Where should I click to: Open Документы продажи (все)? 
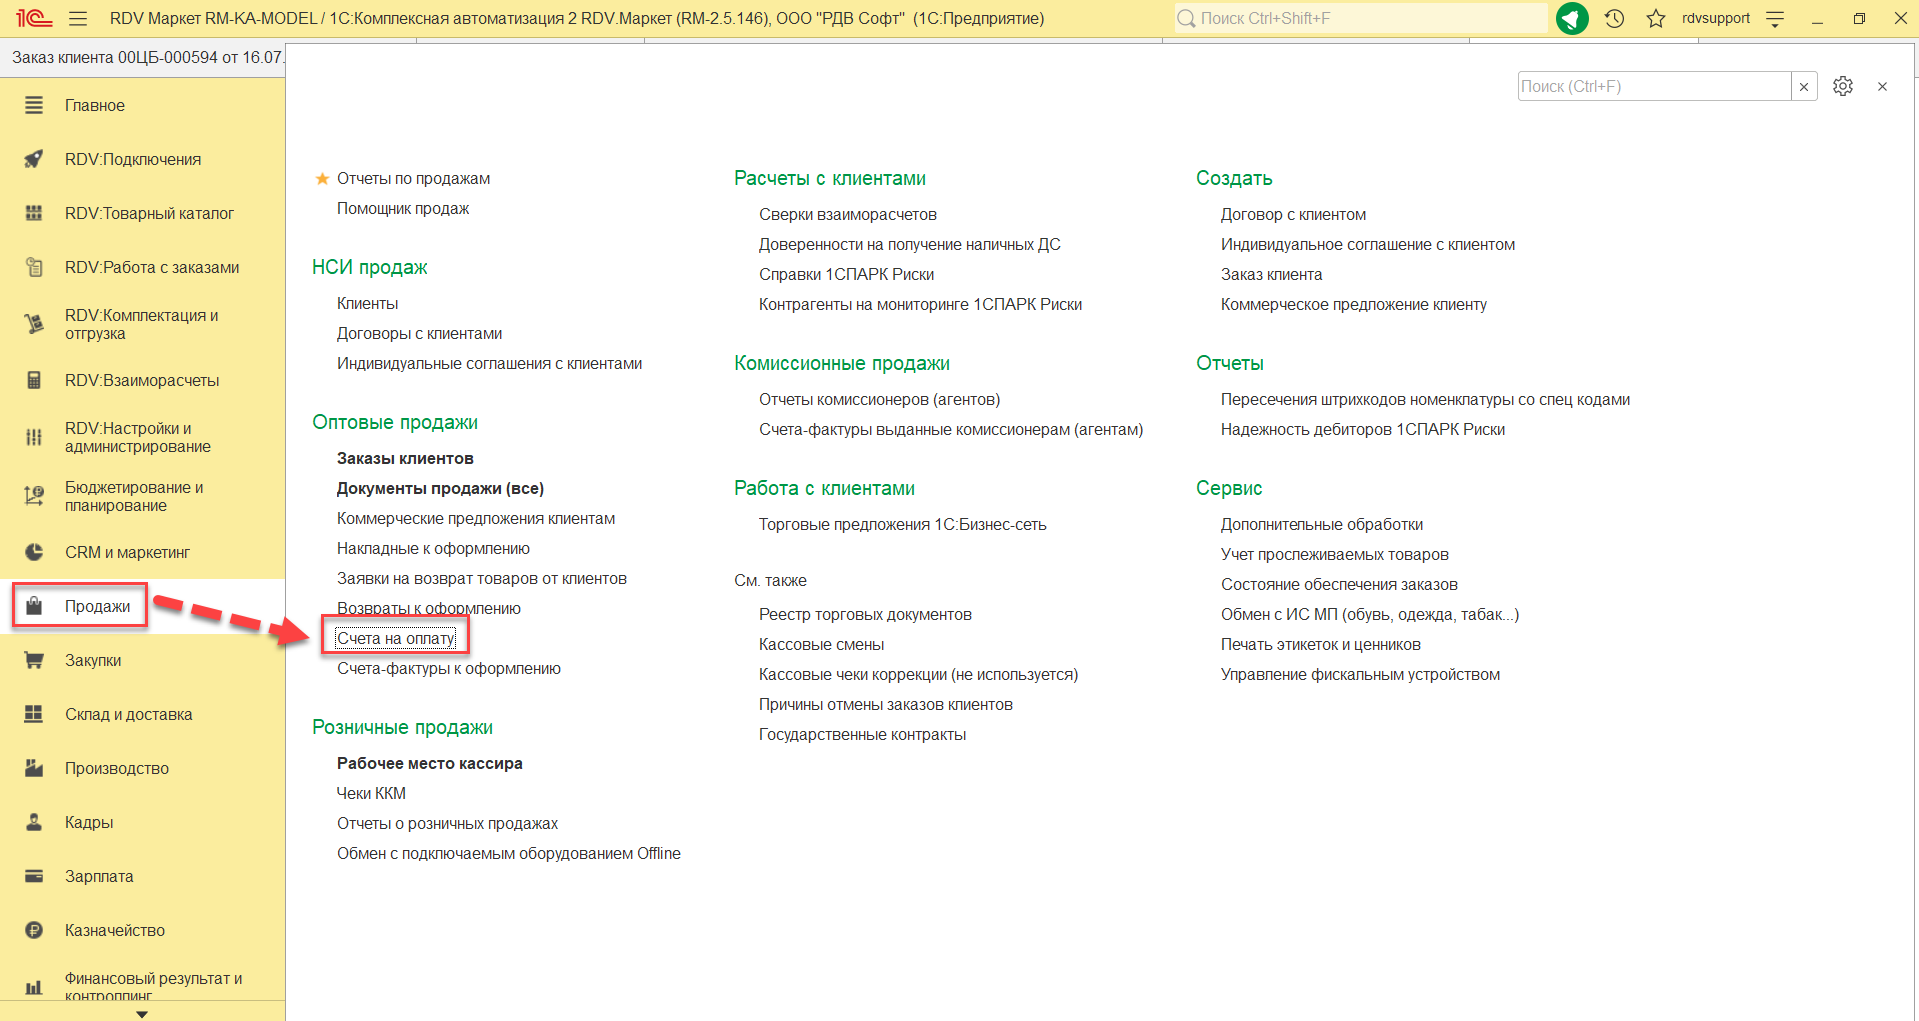pos(440,488)
